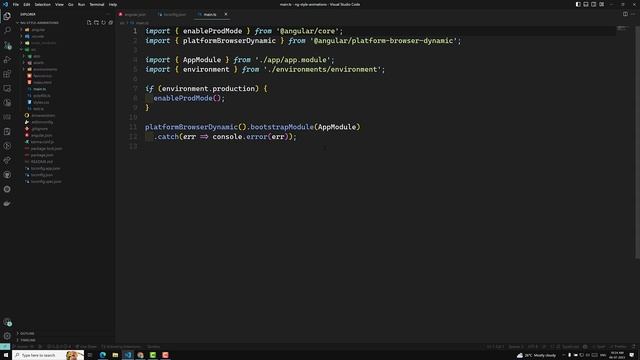640x360 pixels.
Task: Select main.ts in the file tree
Action: (40, 89)
